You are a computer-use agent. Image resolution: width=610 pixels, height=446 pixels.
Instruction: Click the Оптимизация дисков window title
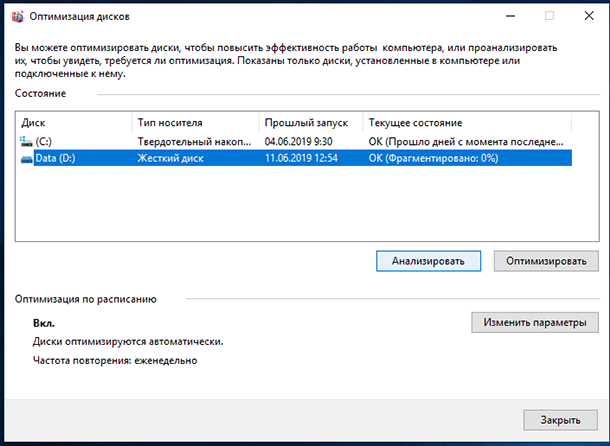(79, 17)
